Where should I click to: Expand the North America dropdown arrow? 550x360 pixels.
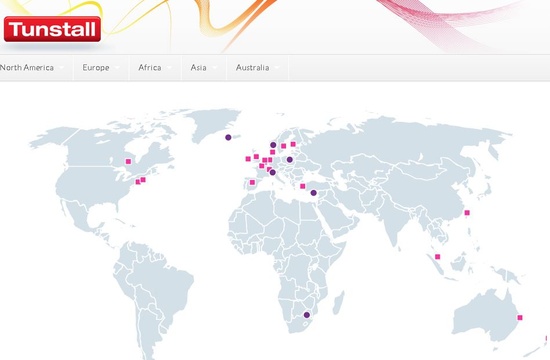coord(62,67)
